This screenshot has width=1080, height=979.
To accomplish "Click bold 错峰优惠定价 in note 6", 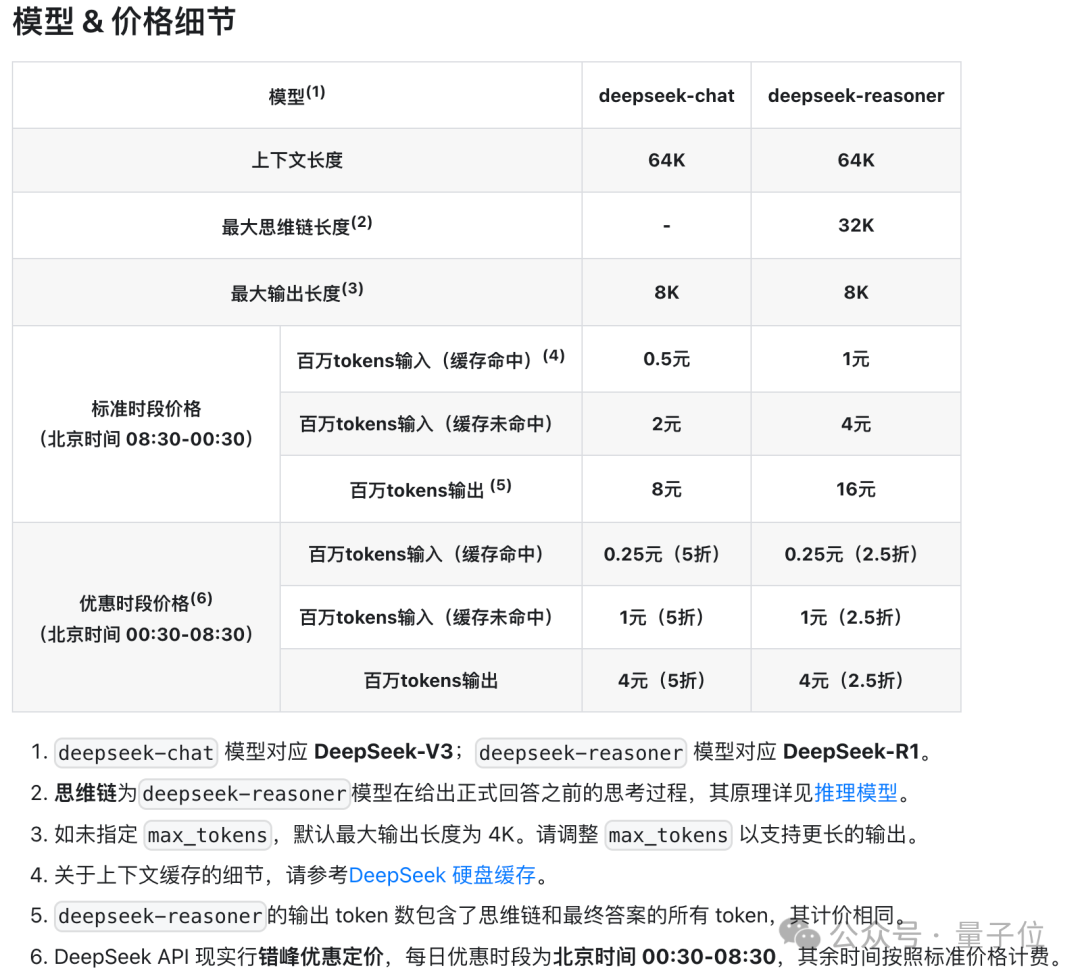I will point(321,957).
